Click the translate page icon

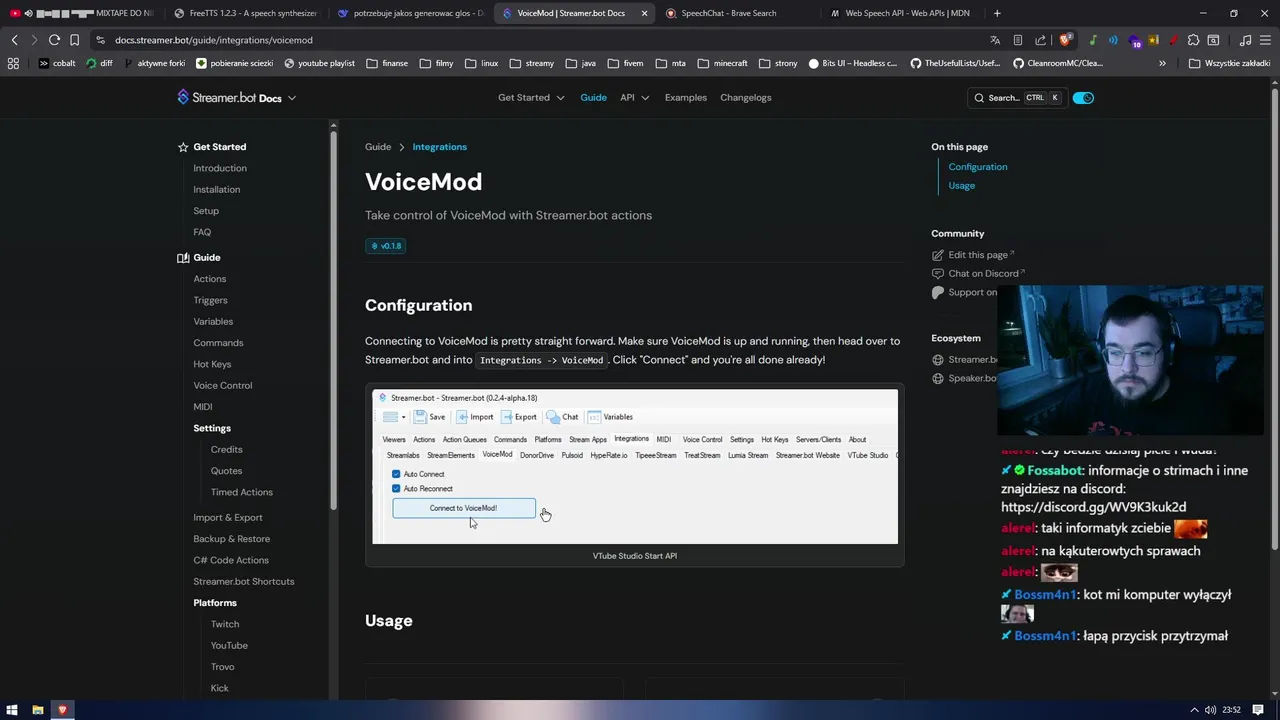click(x=995, y=40)
